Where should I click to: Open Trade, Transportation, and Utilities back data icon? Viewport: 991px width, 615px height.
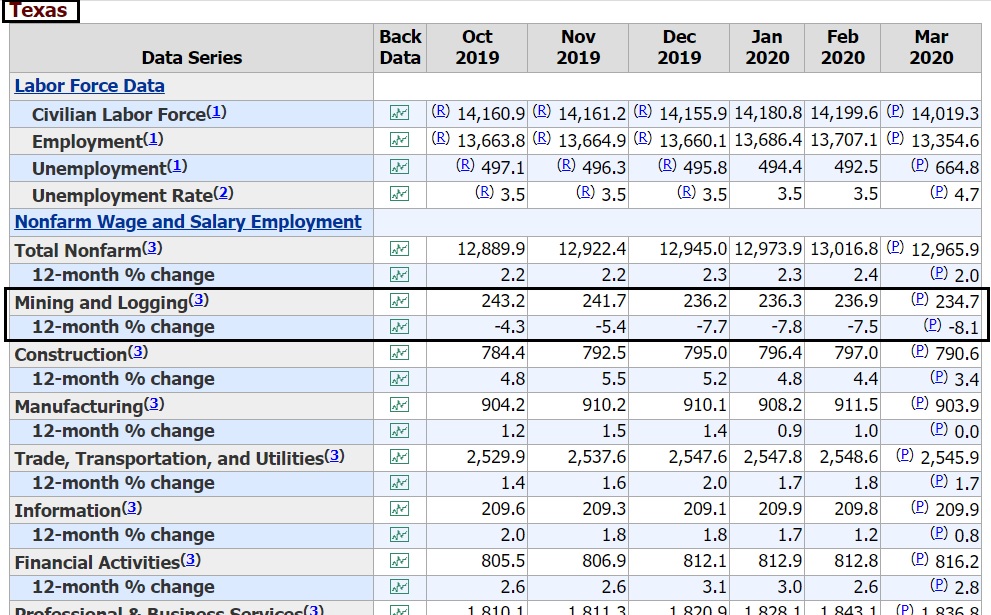tap(400, 457)
